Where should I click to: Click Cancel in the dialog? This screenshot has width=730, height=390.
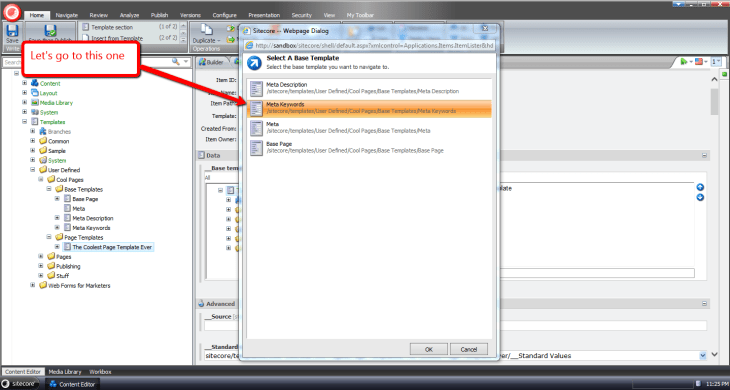pos(469,350)
